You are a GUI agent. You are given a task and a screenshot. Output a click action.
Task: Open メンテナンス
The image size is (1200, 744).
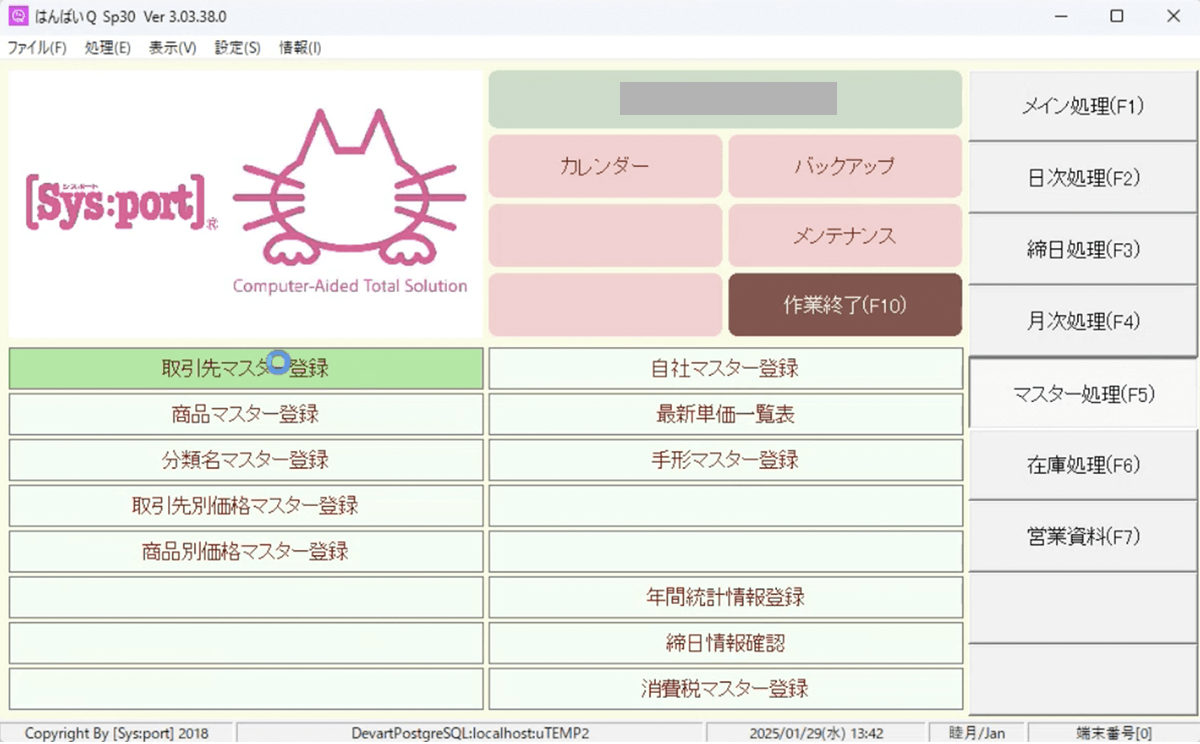pos(845,236)
